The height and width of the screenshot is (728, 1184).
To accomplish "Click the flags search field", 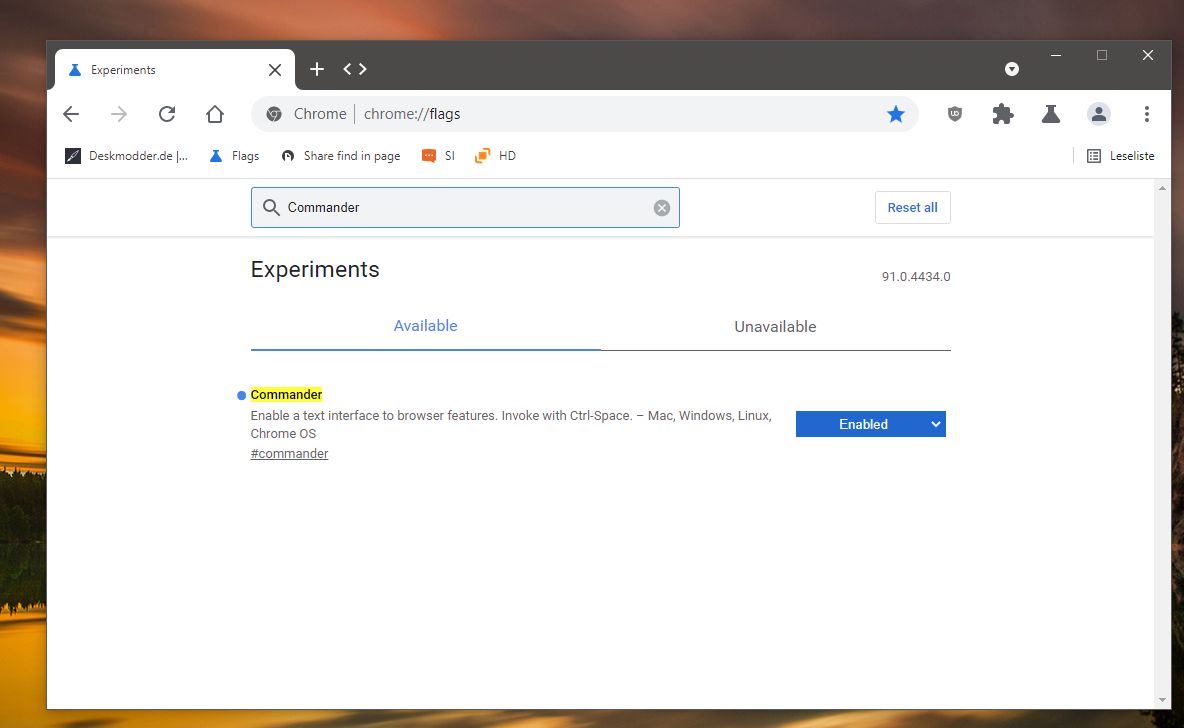I will [465, 208].
